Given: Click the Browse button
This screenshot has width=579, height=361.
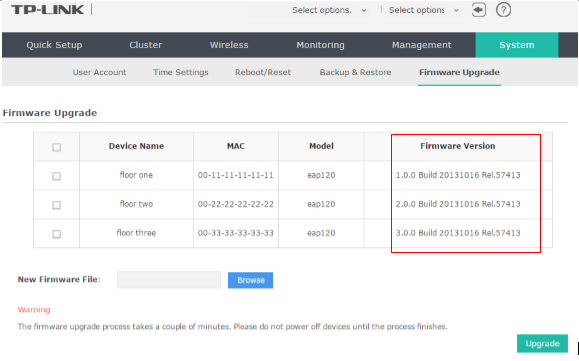Looking at the screenshot, I should point(250,280).
